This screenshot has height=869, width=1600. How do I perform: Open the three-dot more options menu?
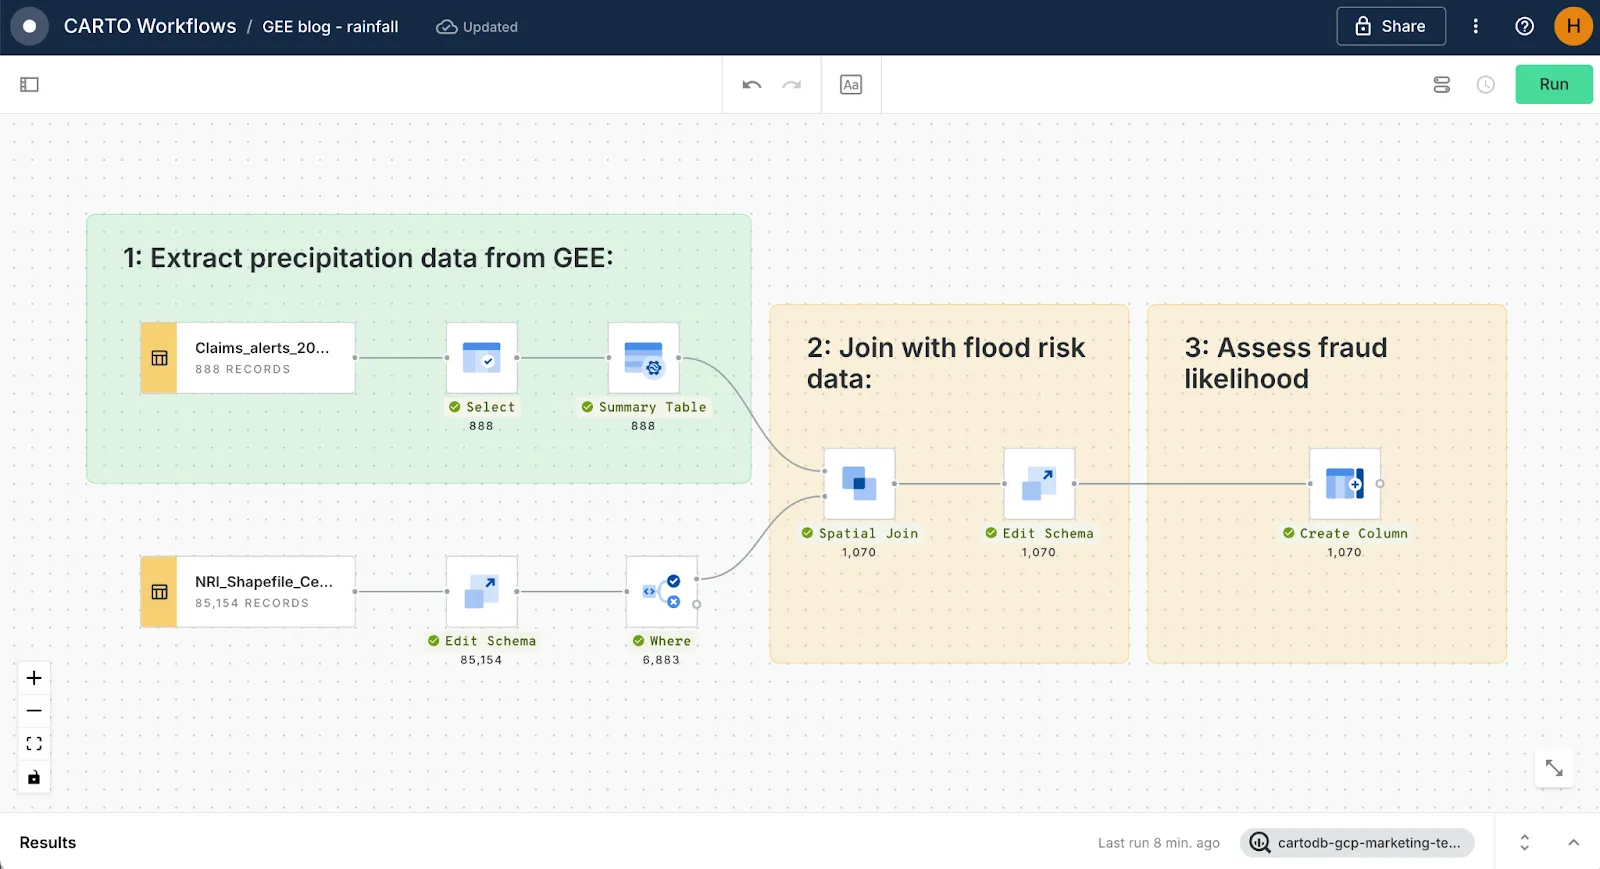(1475, 27)
